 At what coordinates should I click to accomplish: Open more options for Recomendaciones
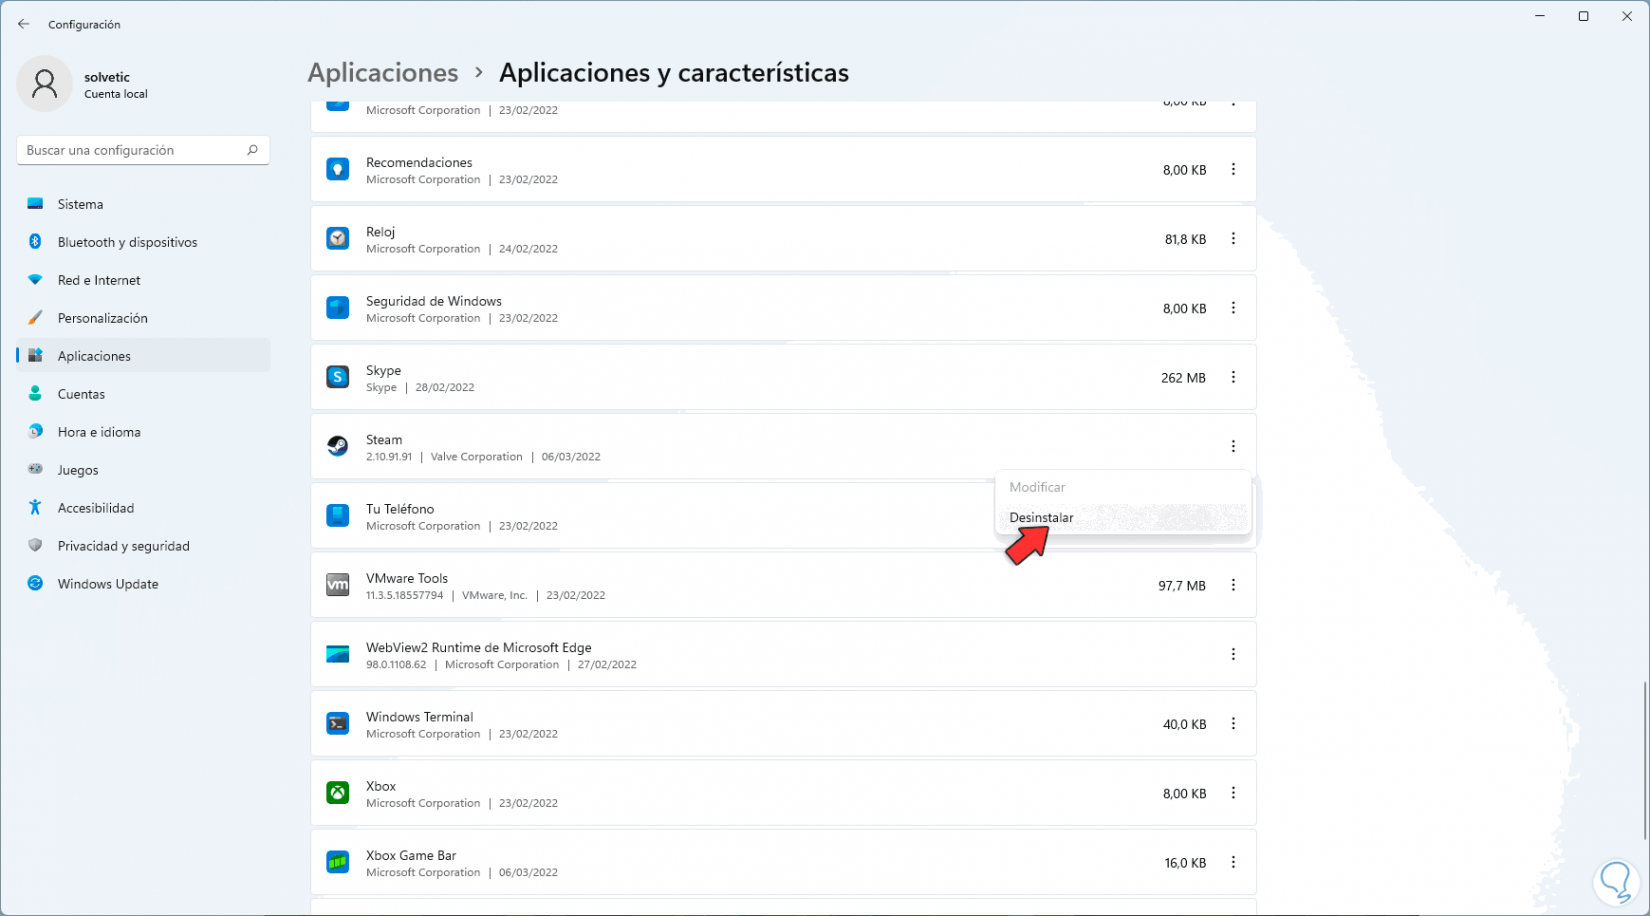(x=1233, y=170)
